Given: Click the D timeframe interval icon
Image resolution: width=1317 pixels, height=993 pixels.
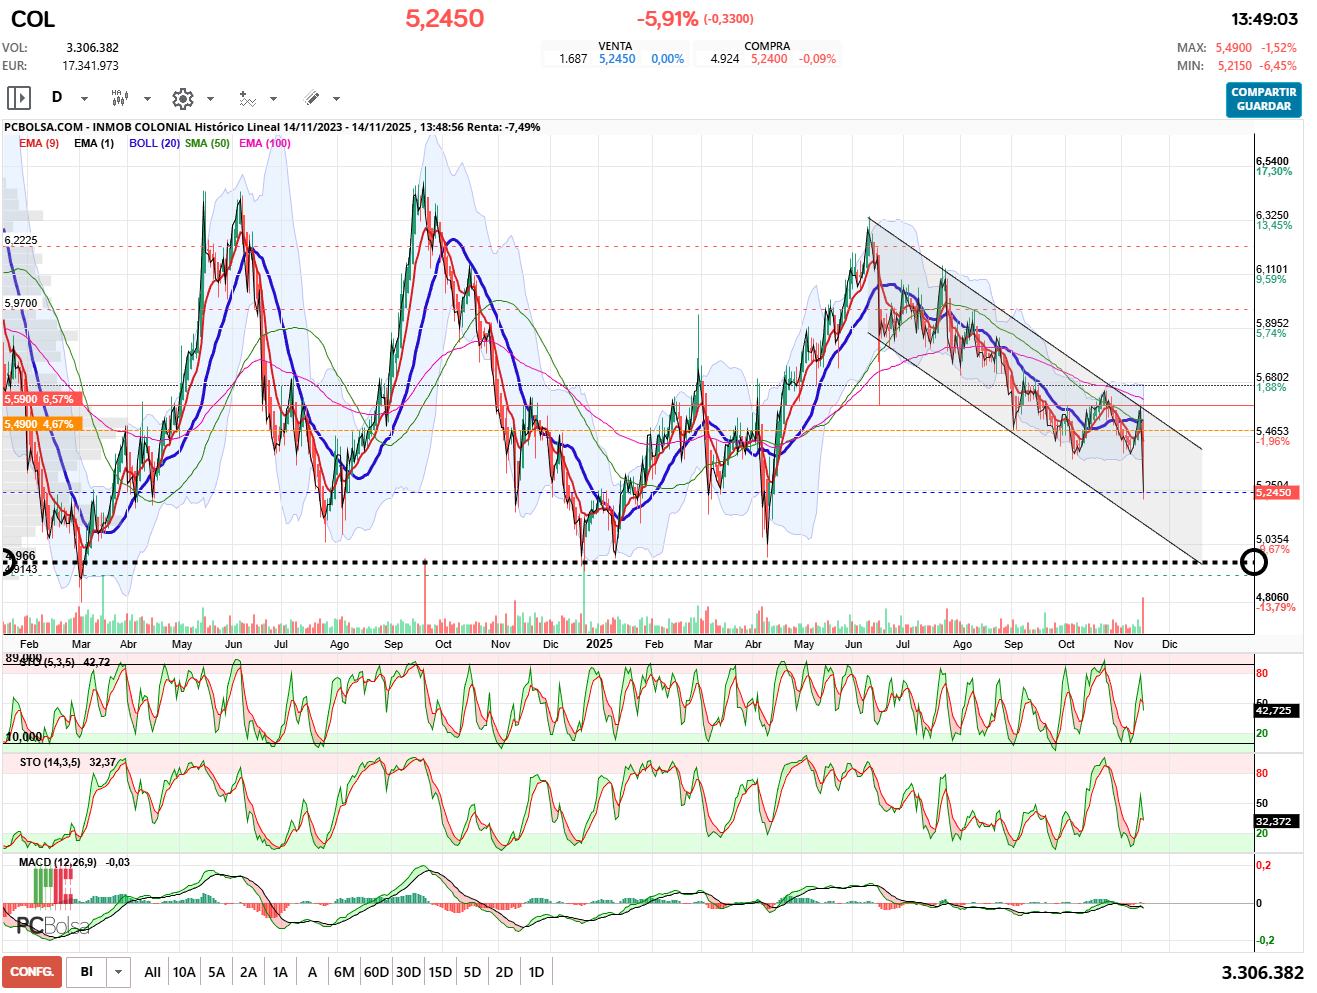Looking at the screenshot, I should pos(57,98).
